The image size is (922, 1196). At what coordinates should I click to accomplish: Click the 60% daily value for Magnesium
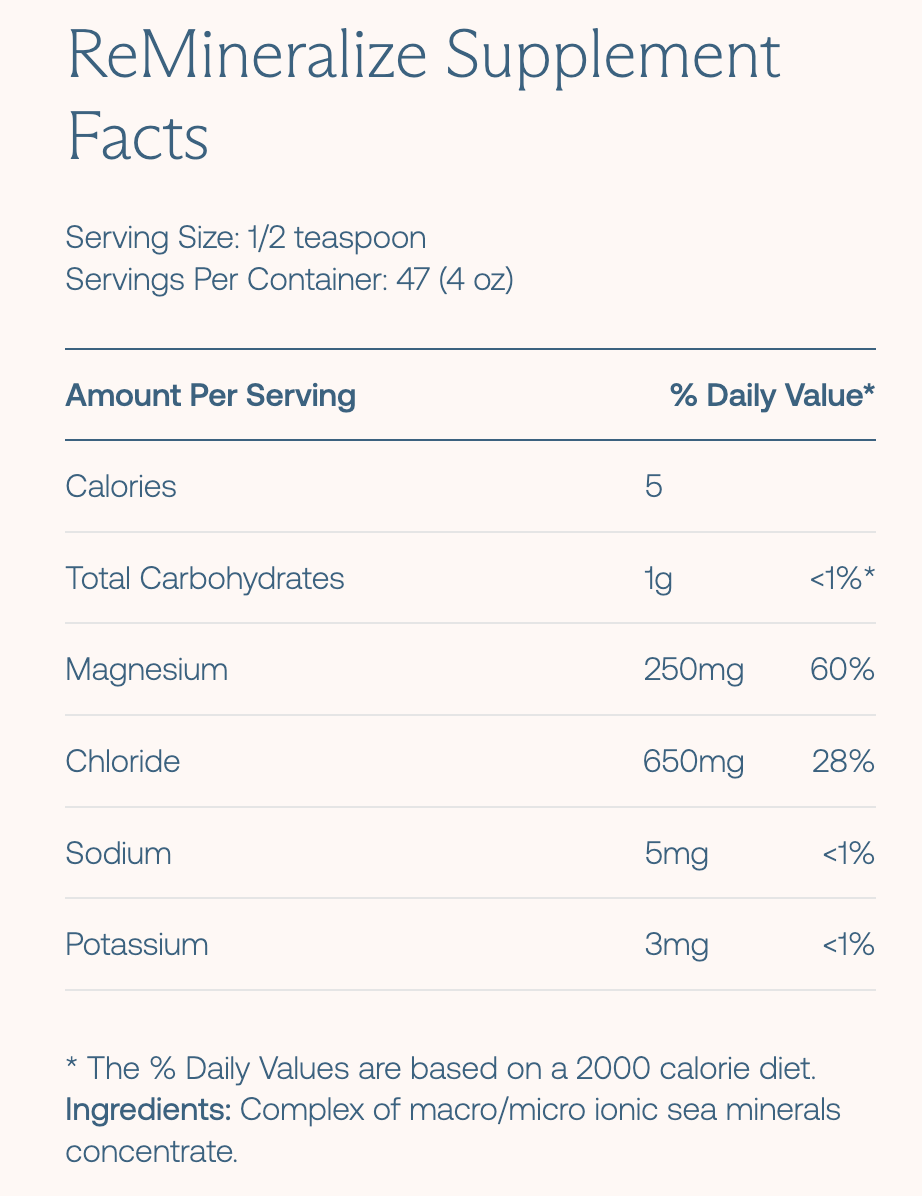842,669
